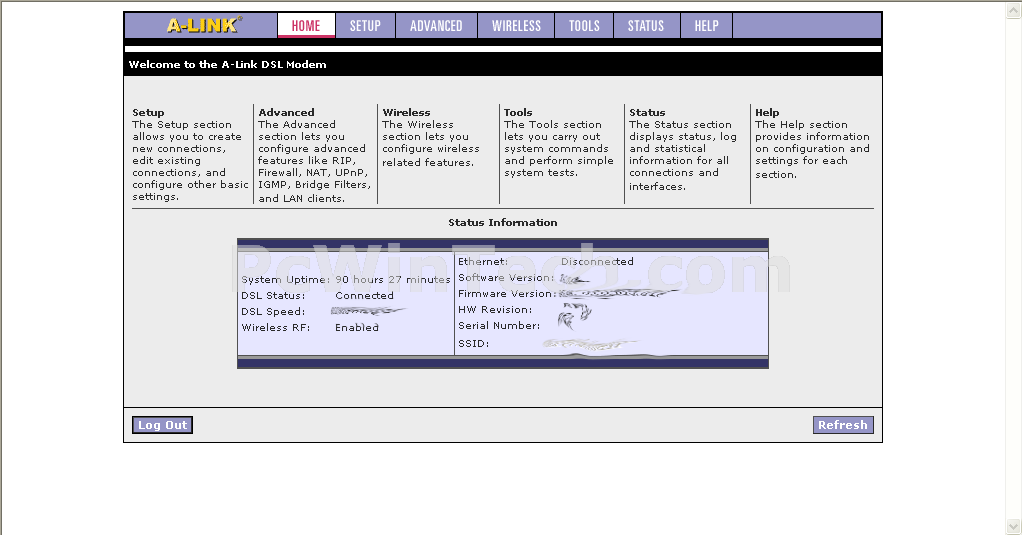This screenshot has height=535, width=1022.
Task: Click the Status Information title
Action: (503, 222)
